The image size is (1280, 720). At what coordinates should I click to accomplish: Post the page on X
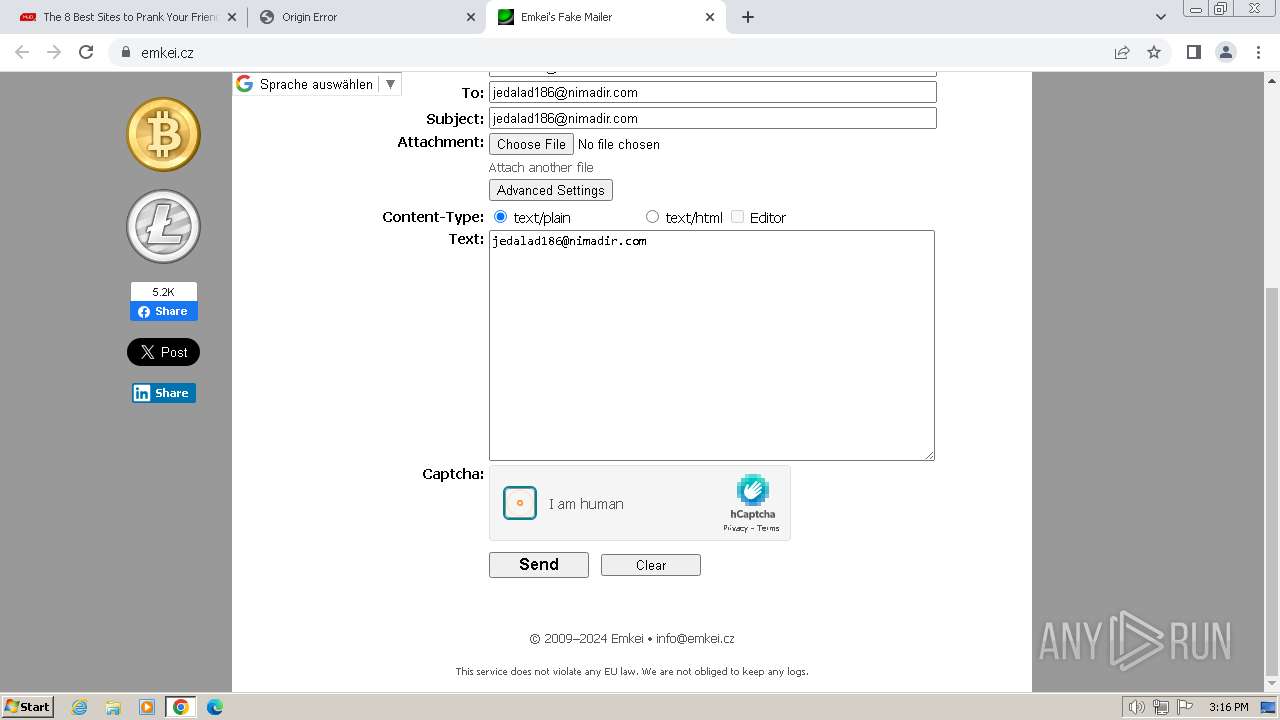163,352
